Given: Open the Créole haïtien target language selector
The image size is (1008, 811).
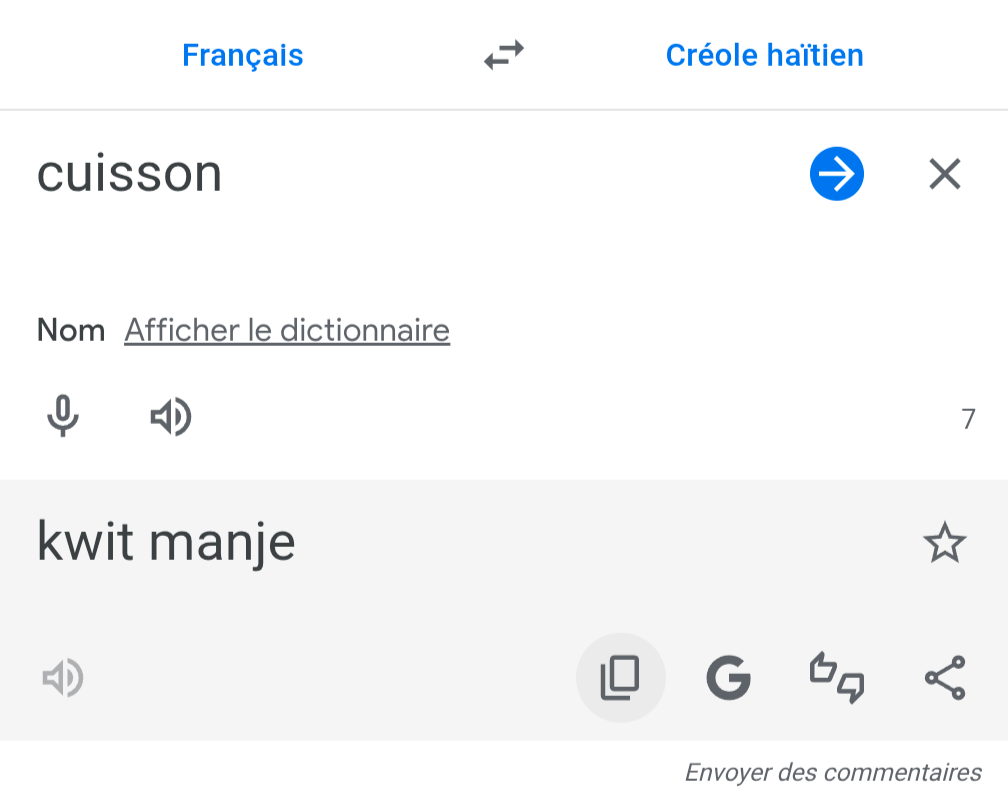Looking at the screenshot, I should (764, 55).
